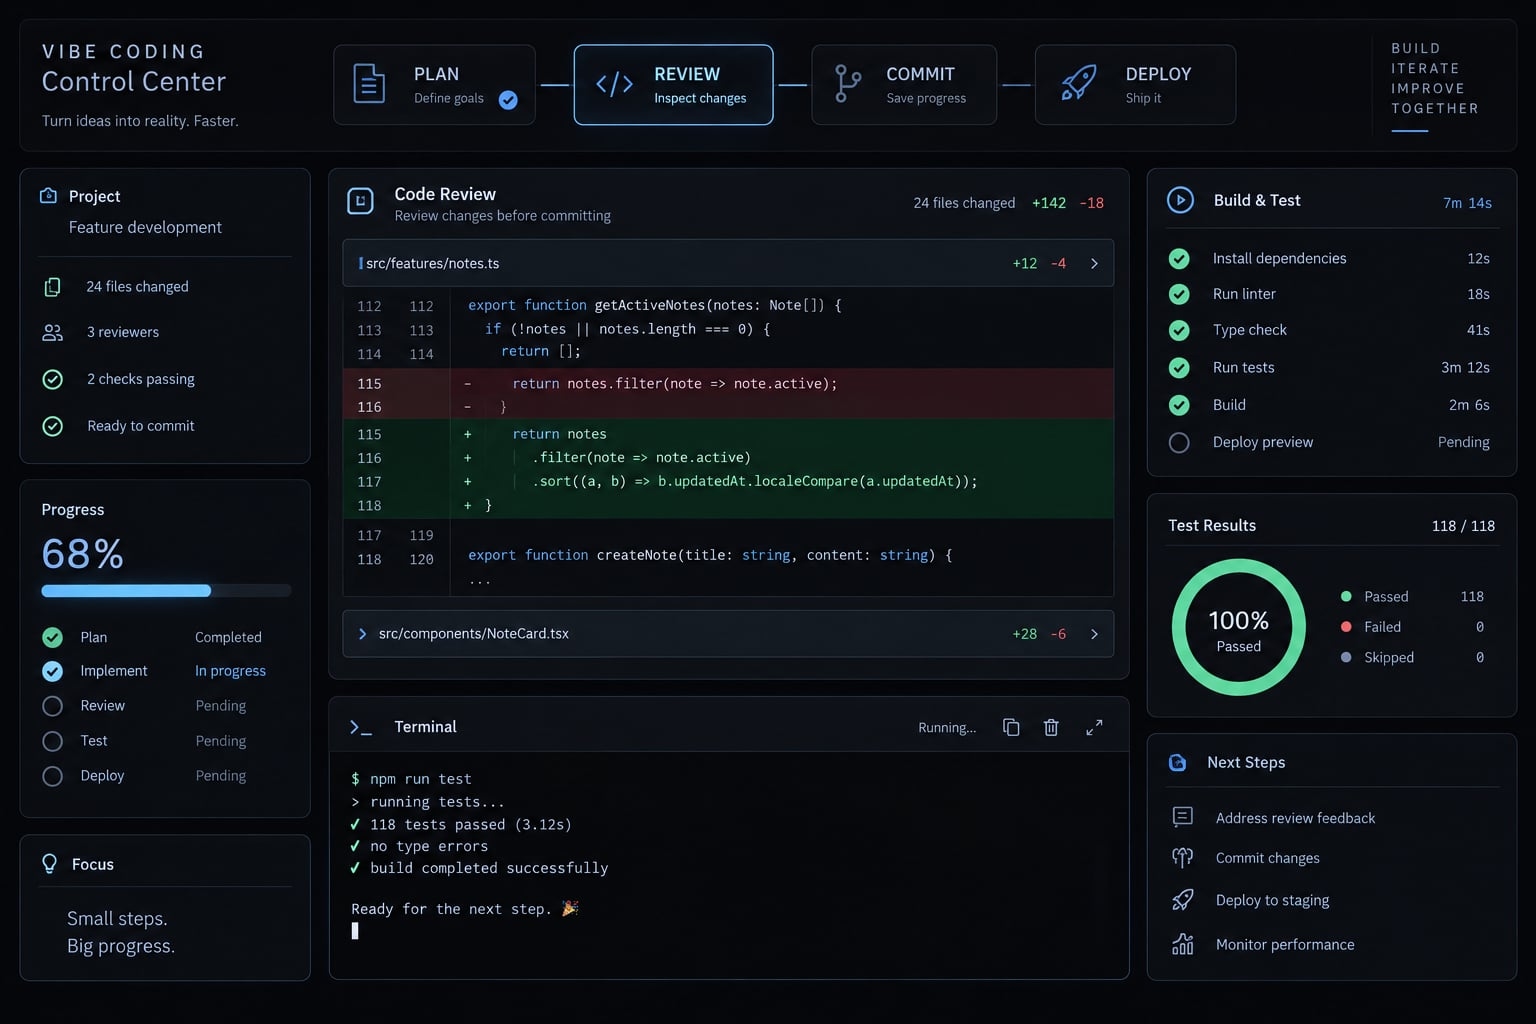
Task: Switch to the COMMIT step
Action: click(x=904, y=85)
